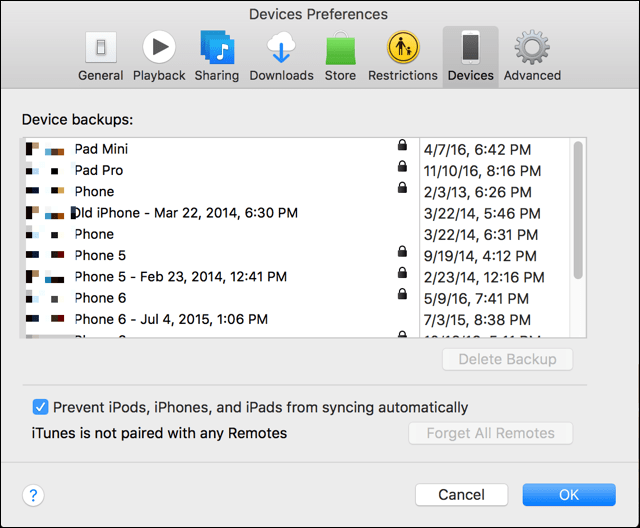Open the General preferences icon
The width and height of the screenshot is (640, 528).
[x=101, y=47]
